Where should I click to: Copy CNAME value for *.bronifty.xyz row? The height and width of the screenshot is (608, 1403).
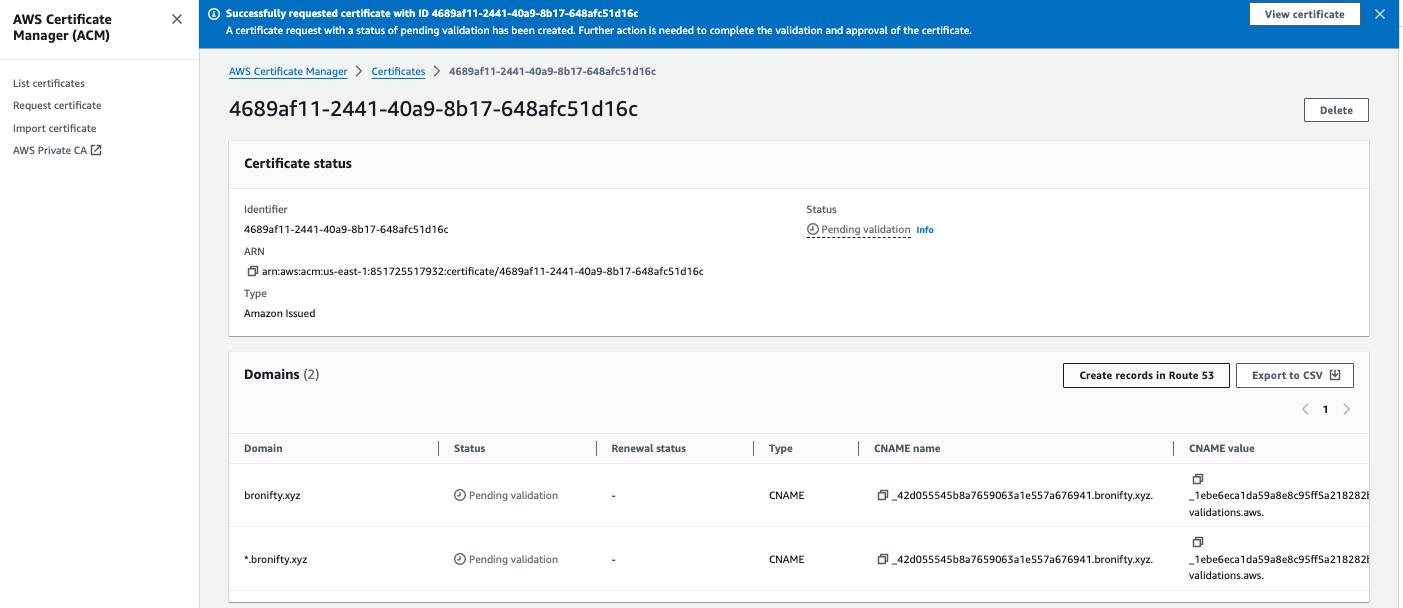pyautogui.click(x=1197, y=542)
